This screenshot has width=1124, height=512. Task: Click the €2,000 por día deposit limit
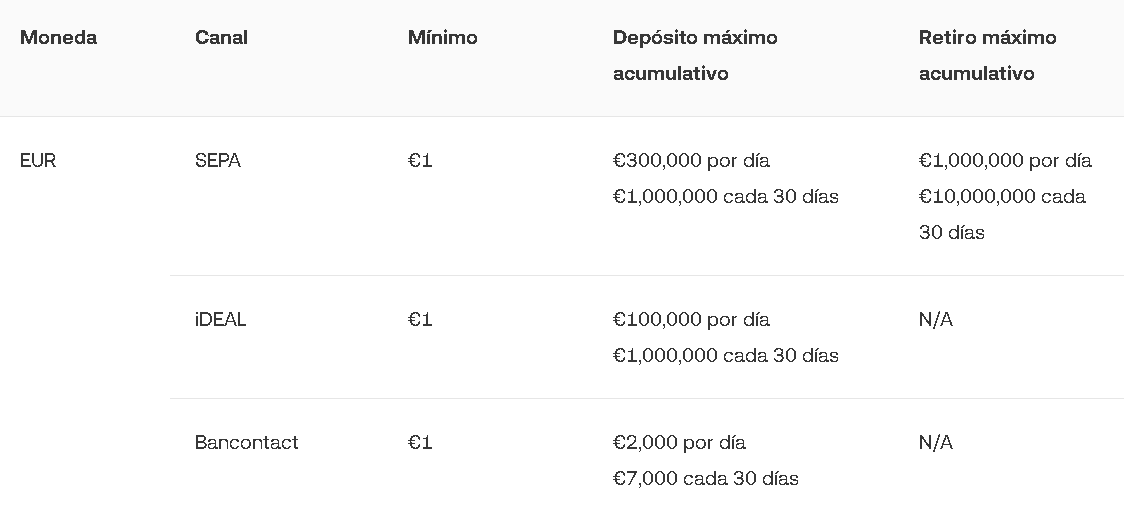coord(679,443)
